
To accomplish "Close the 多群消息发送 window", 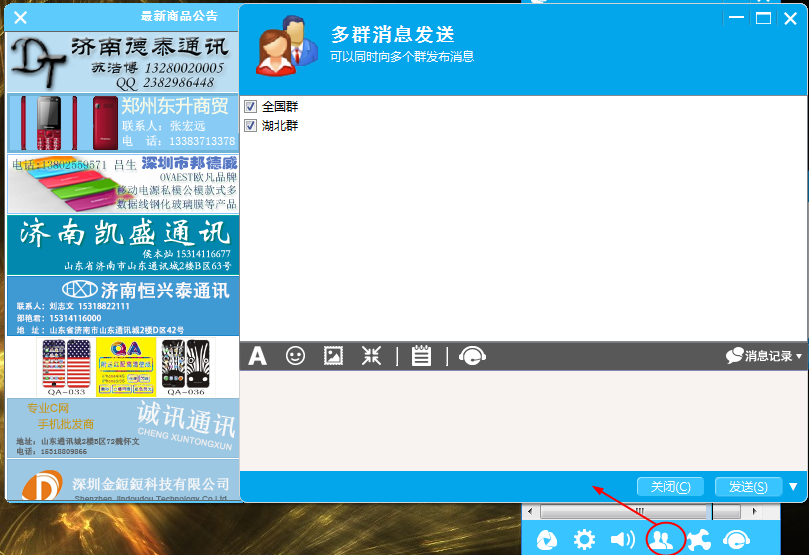I will click(x=790, y=19).
